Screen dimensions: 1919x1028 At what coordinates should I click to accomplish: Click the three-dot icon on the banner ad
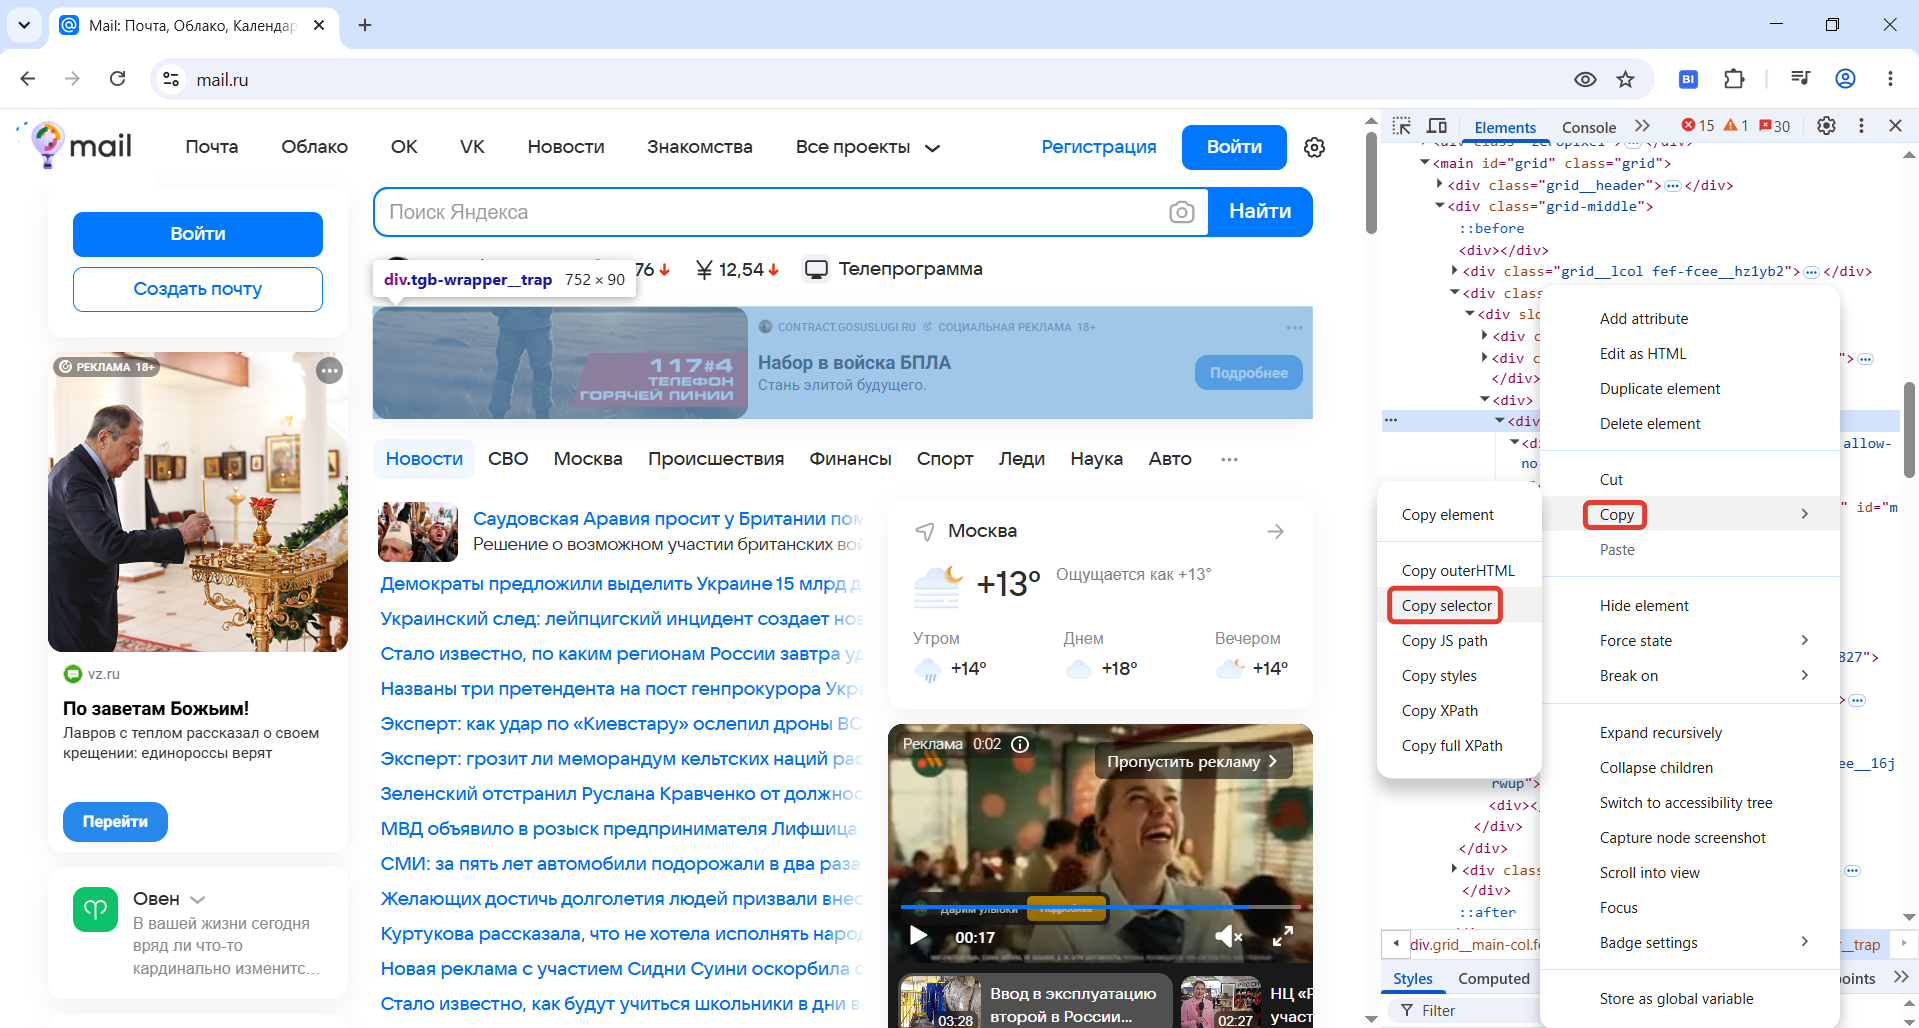tap(1294, 328)
